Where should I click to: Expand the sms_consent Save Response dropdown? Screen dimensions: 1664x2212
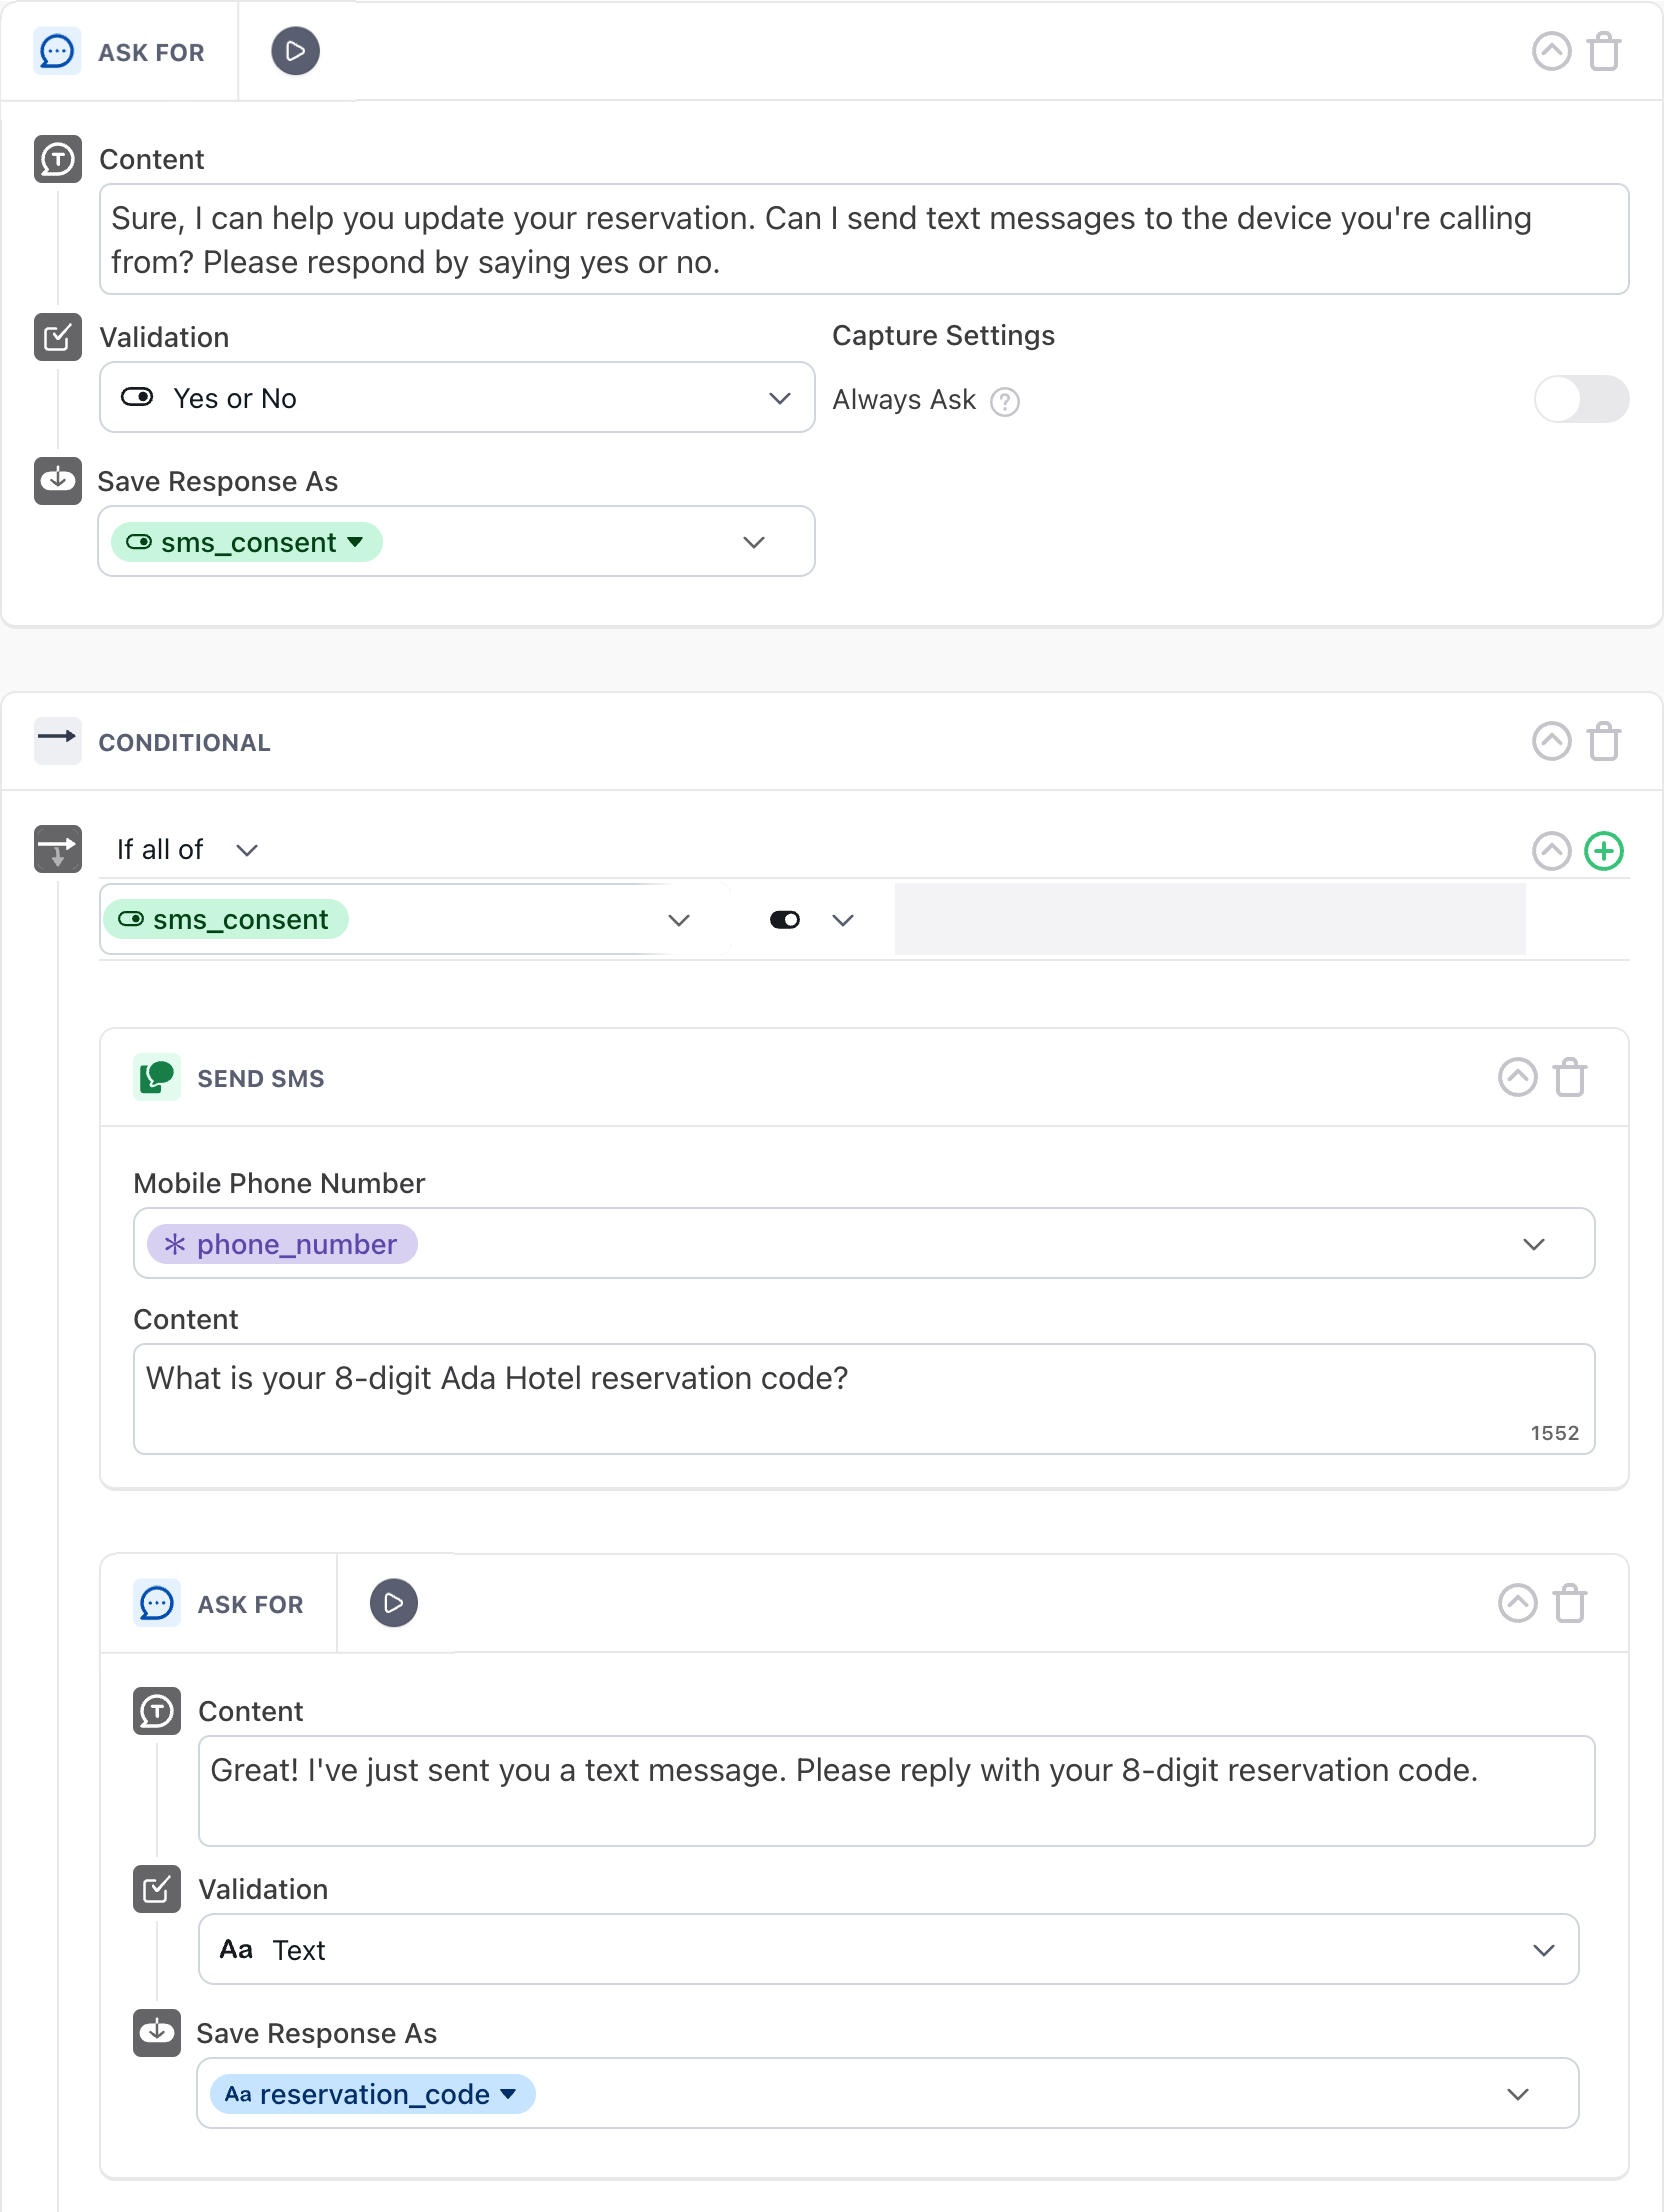click(754, 542)
